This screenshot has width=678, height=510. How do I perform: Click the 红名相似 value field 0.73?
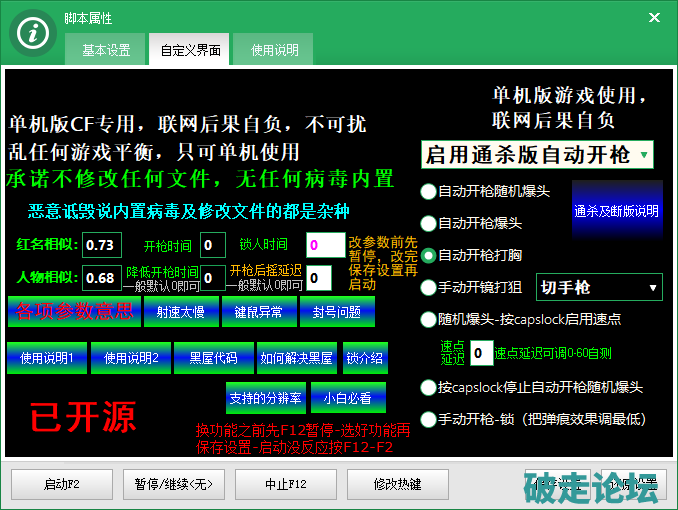coord(102,245)
